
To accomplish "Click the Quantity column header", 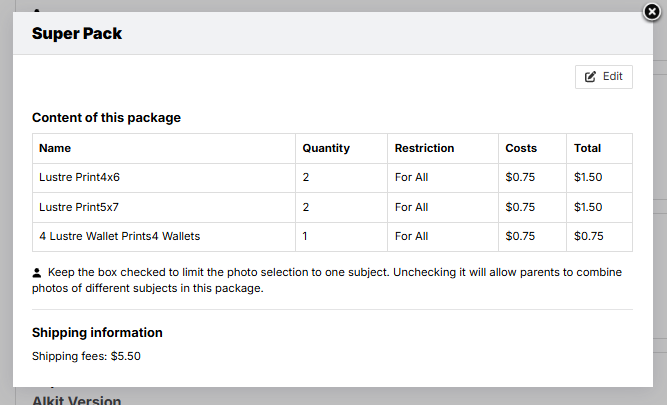I will pyautogui.click(x=341, y=148).
